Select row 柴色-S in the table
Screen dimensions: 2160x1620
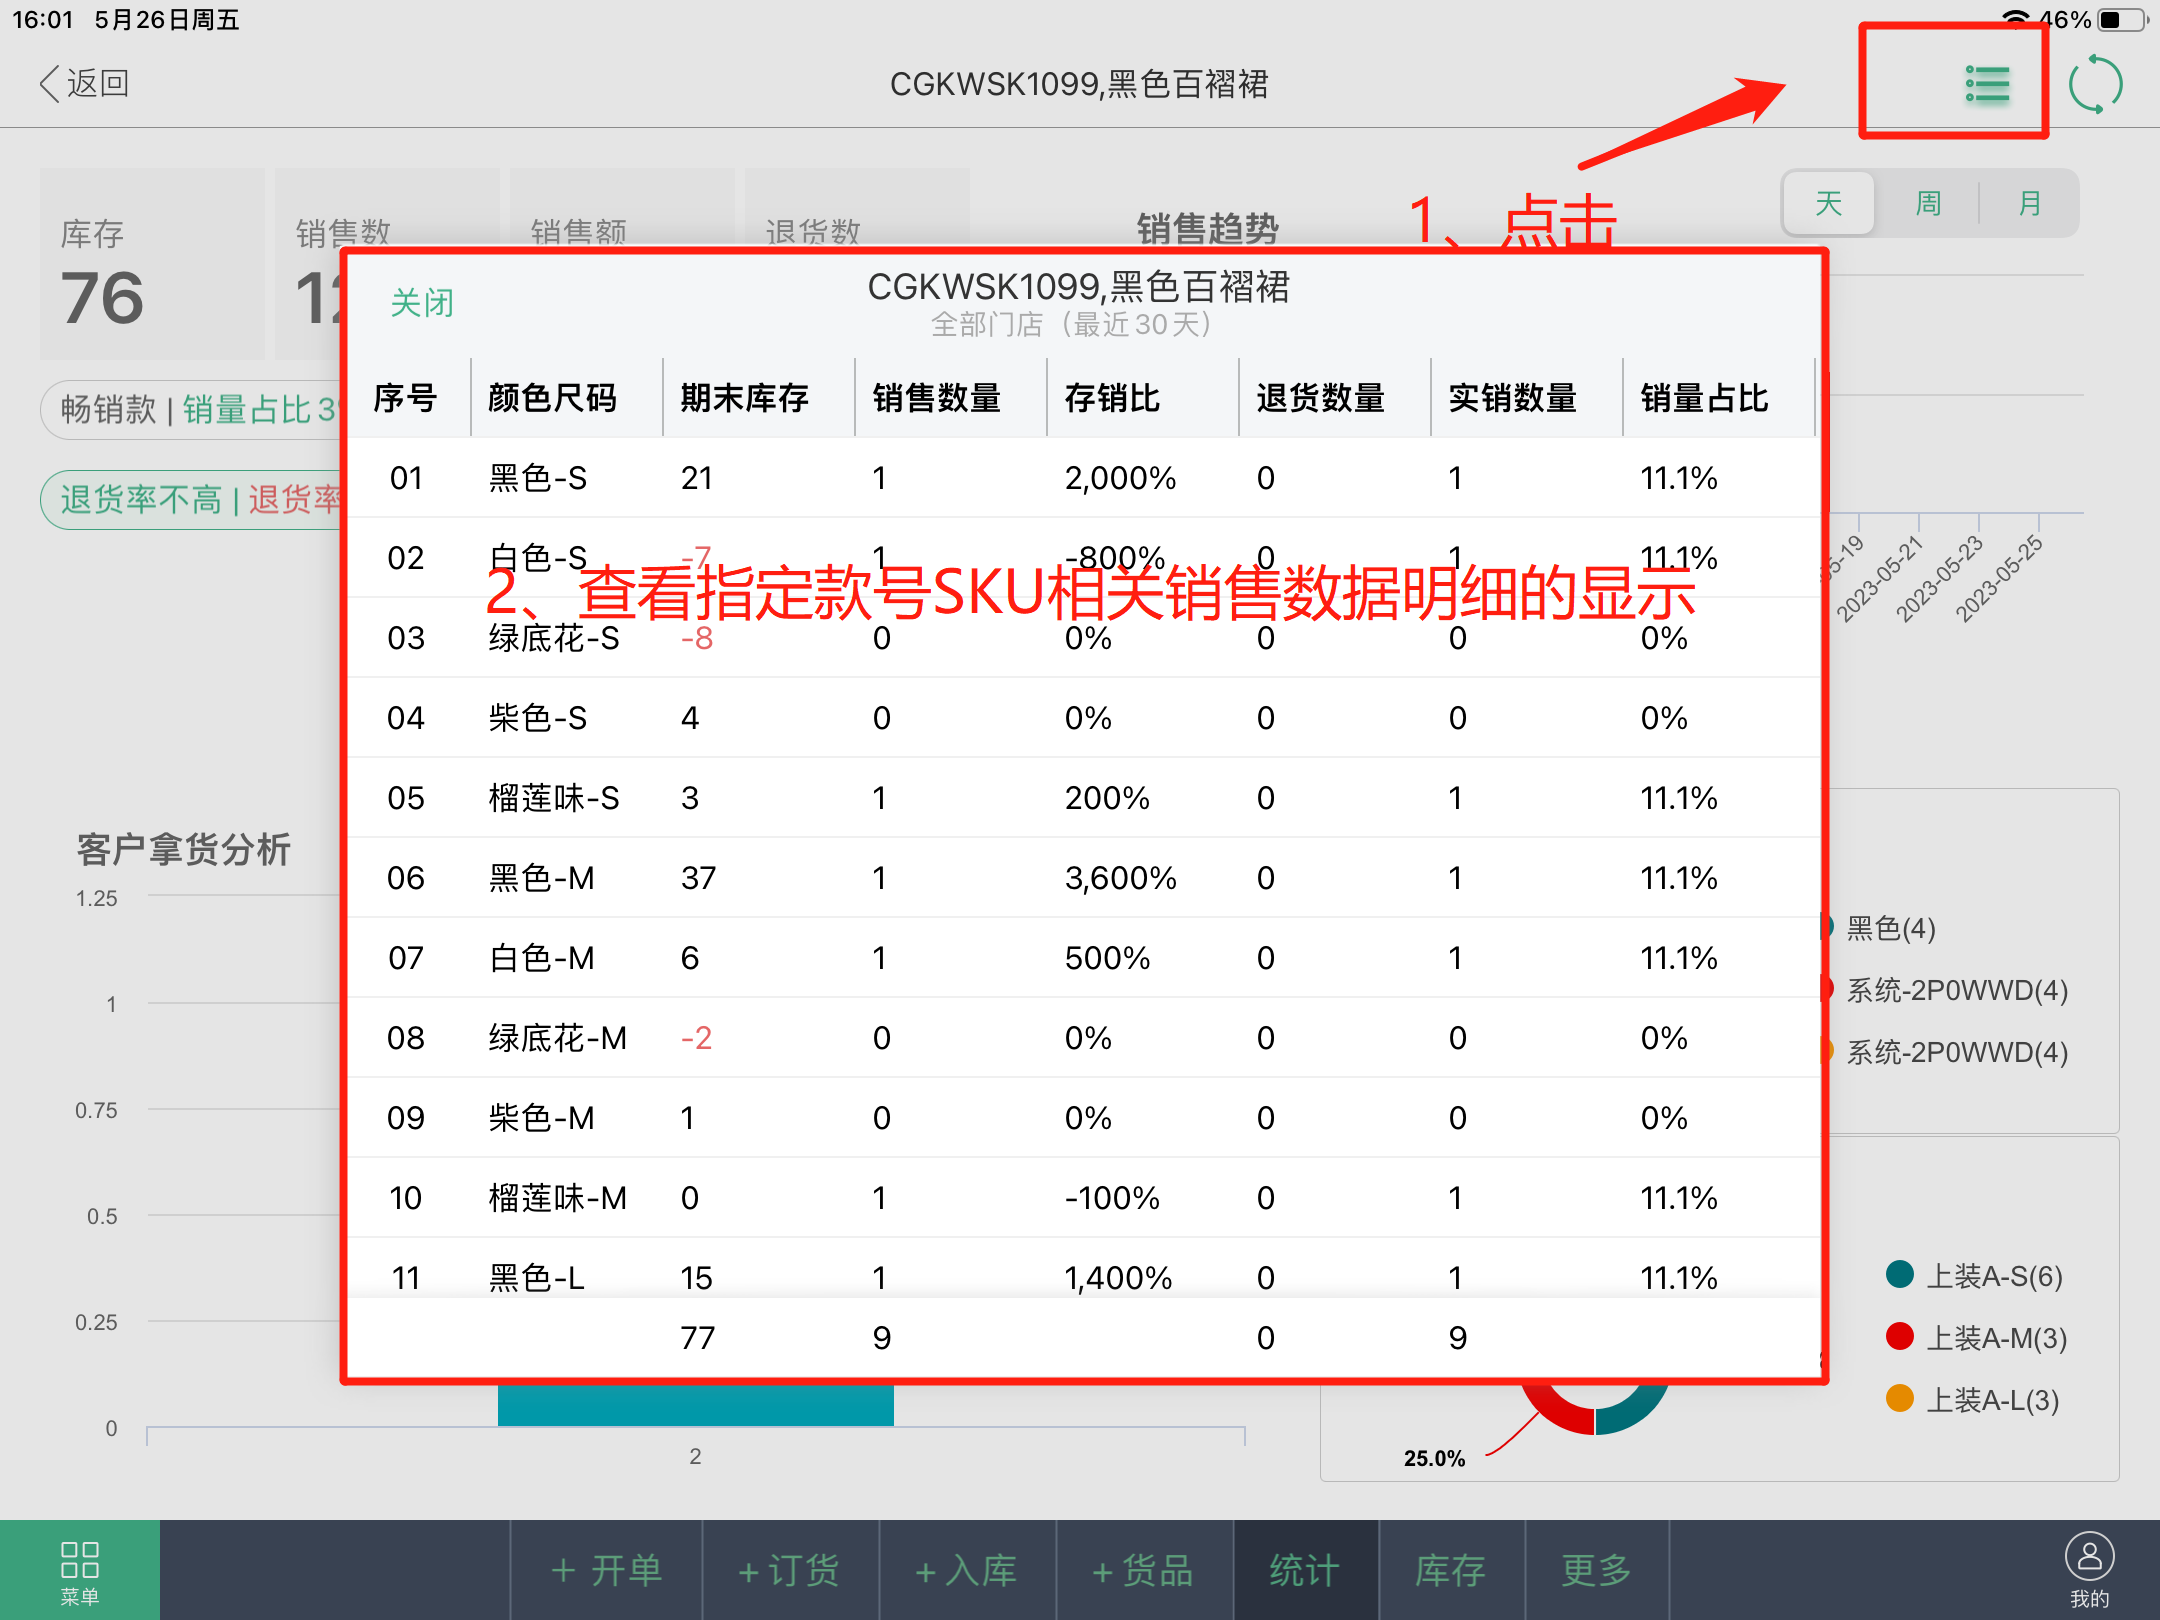(1083, 718)
